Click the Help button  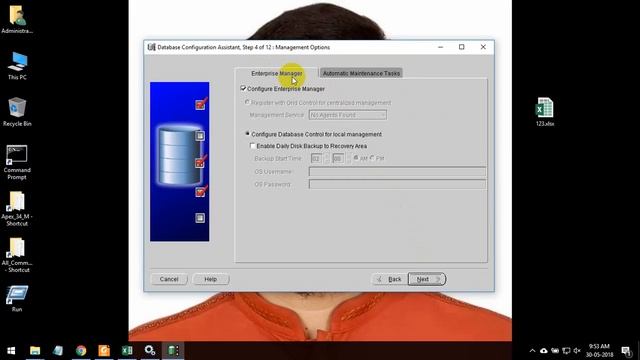[x=211, y=279]
